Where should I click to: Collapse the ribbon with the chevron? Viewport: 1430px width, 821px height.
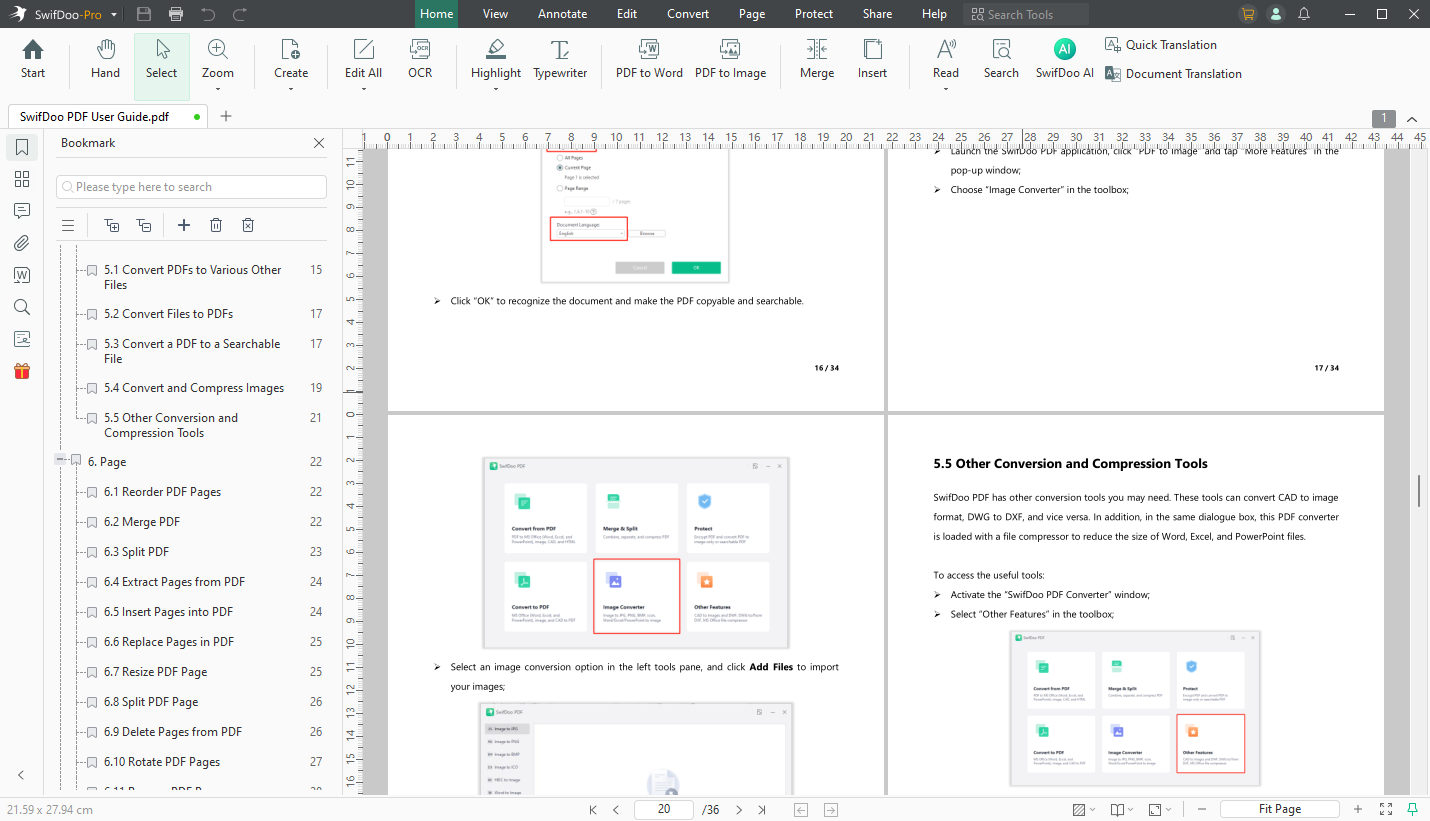point(1412,118)
